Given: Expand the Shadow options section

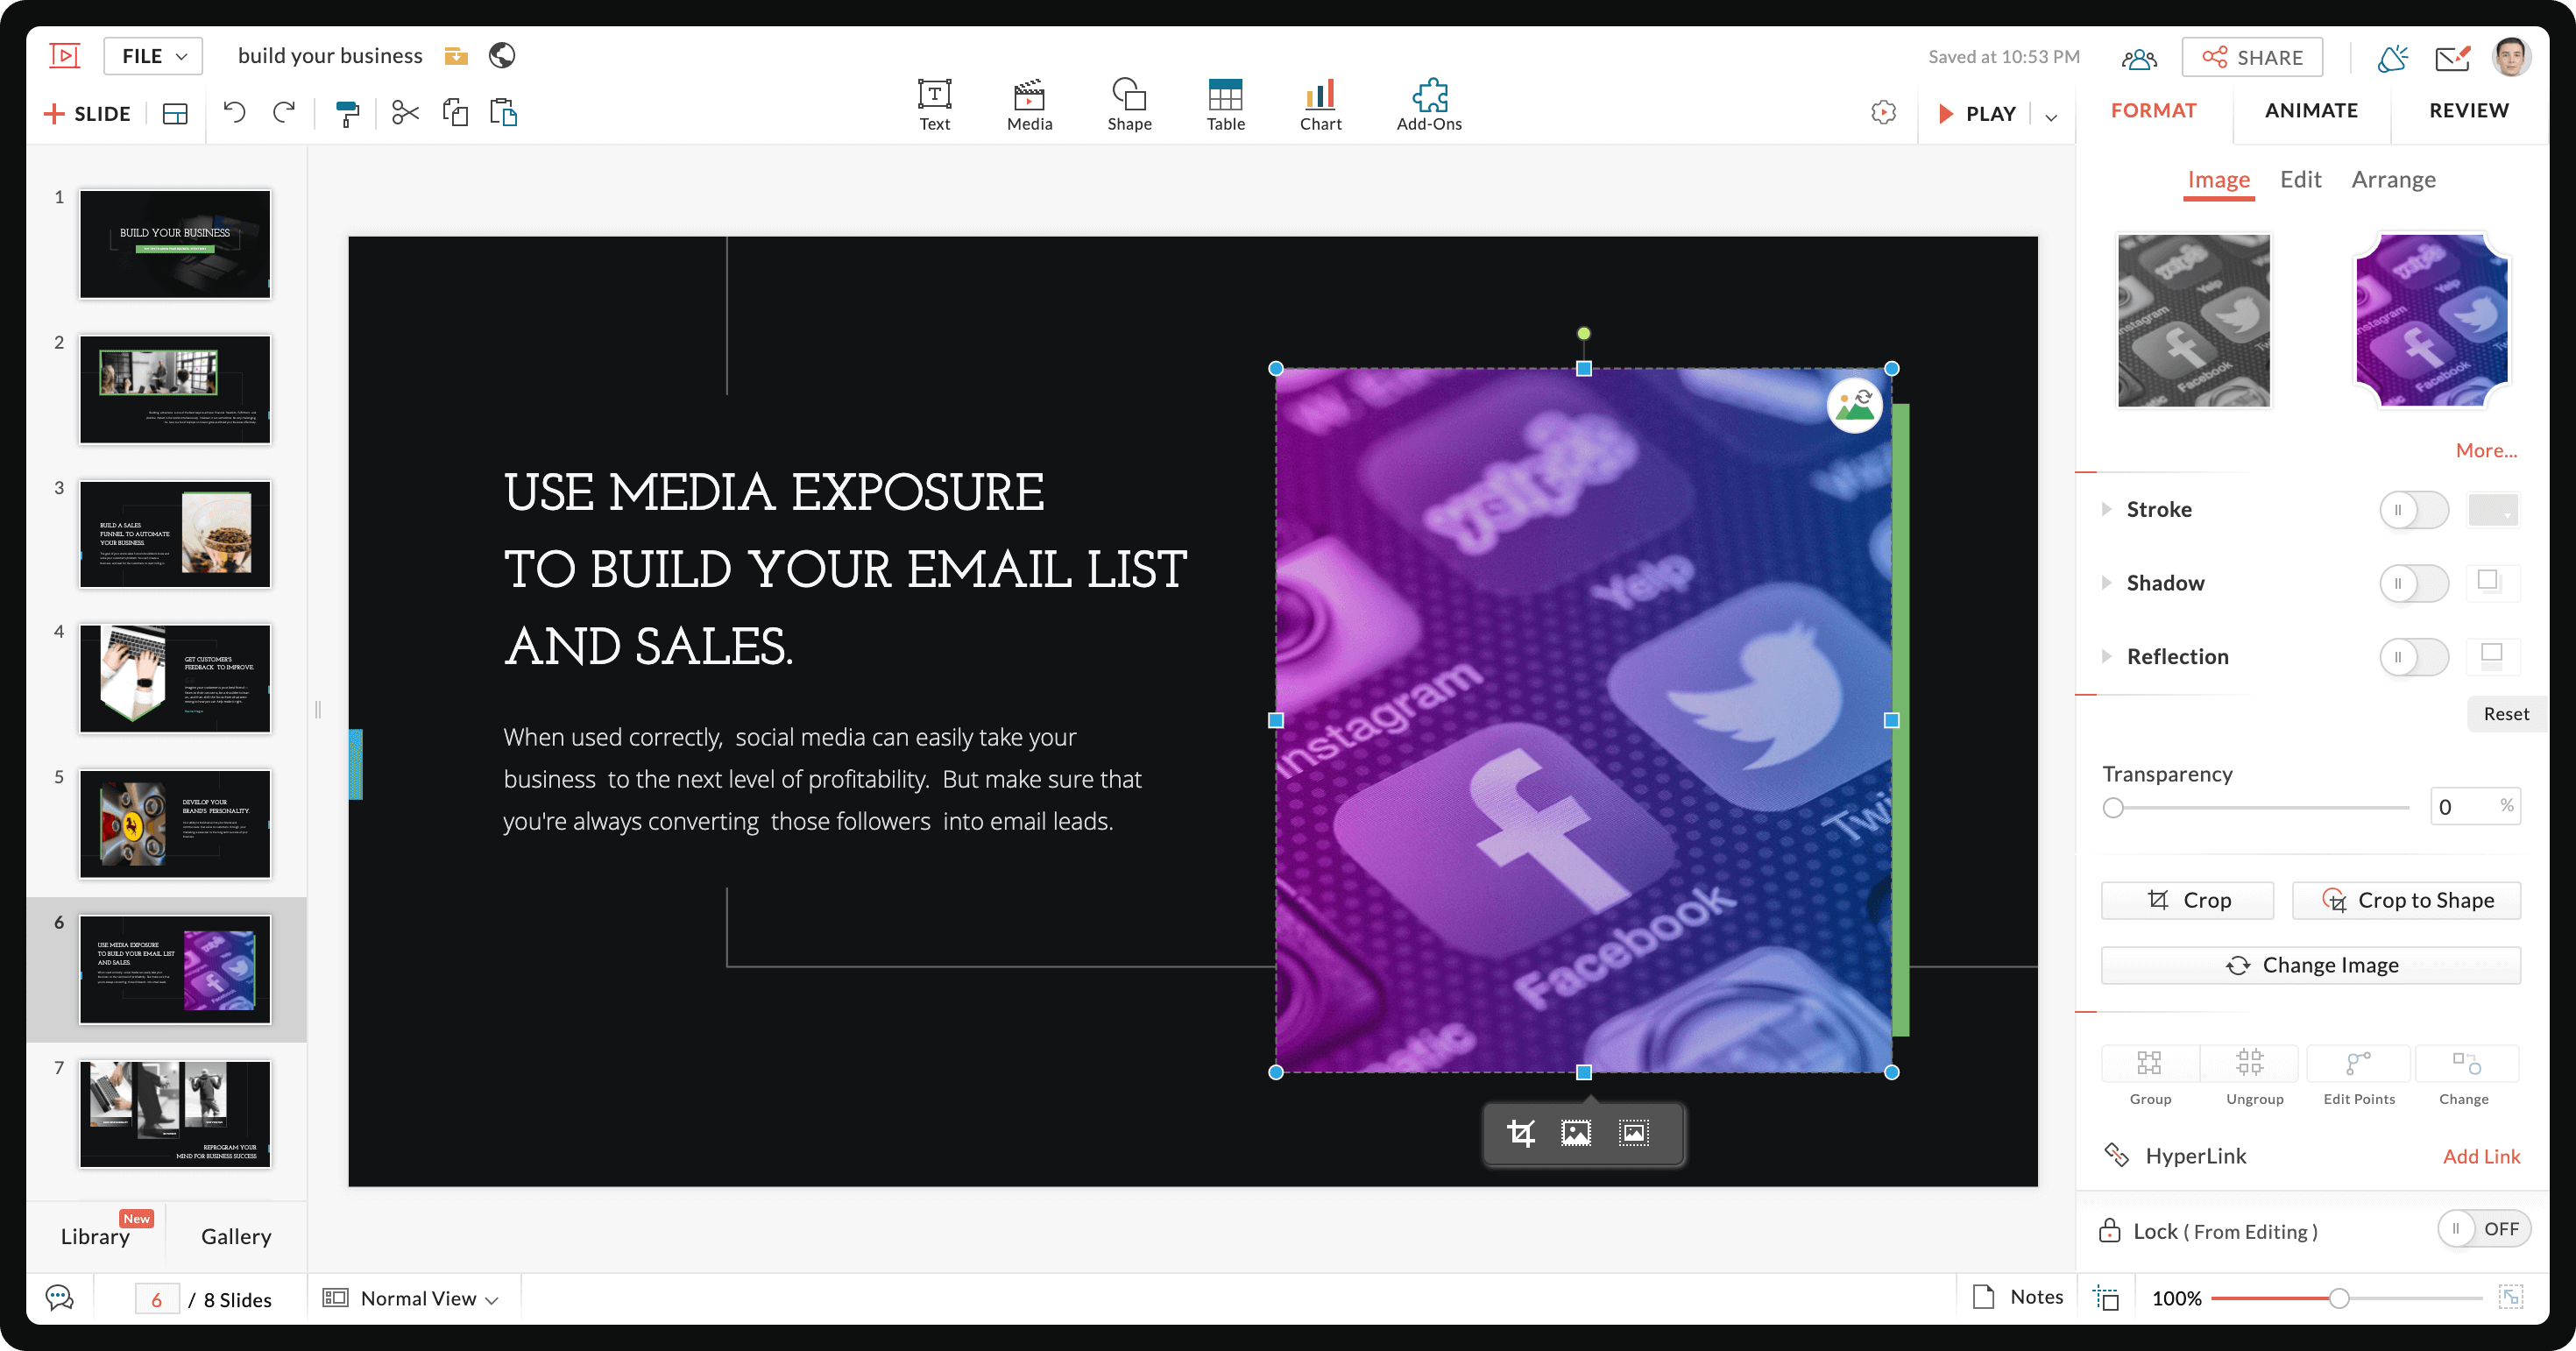Looking at the screenshot, I should pyautogui.click(x=2107, y=581).
